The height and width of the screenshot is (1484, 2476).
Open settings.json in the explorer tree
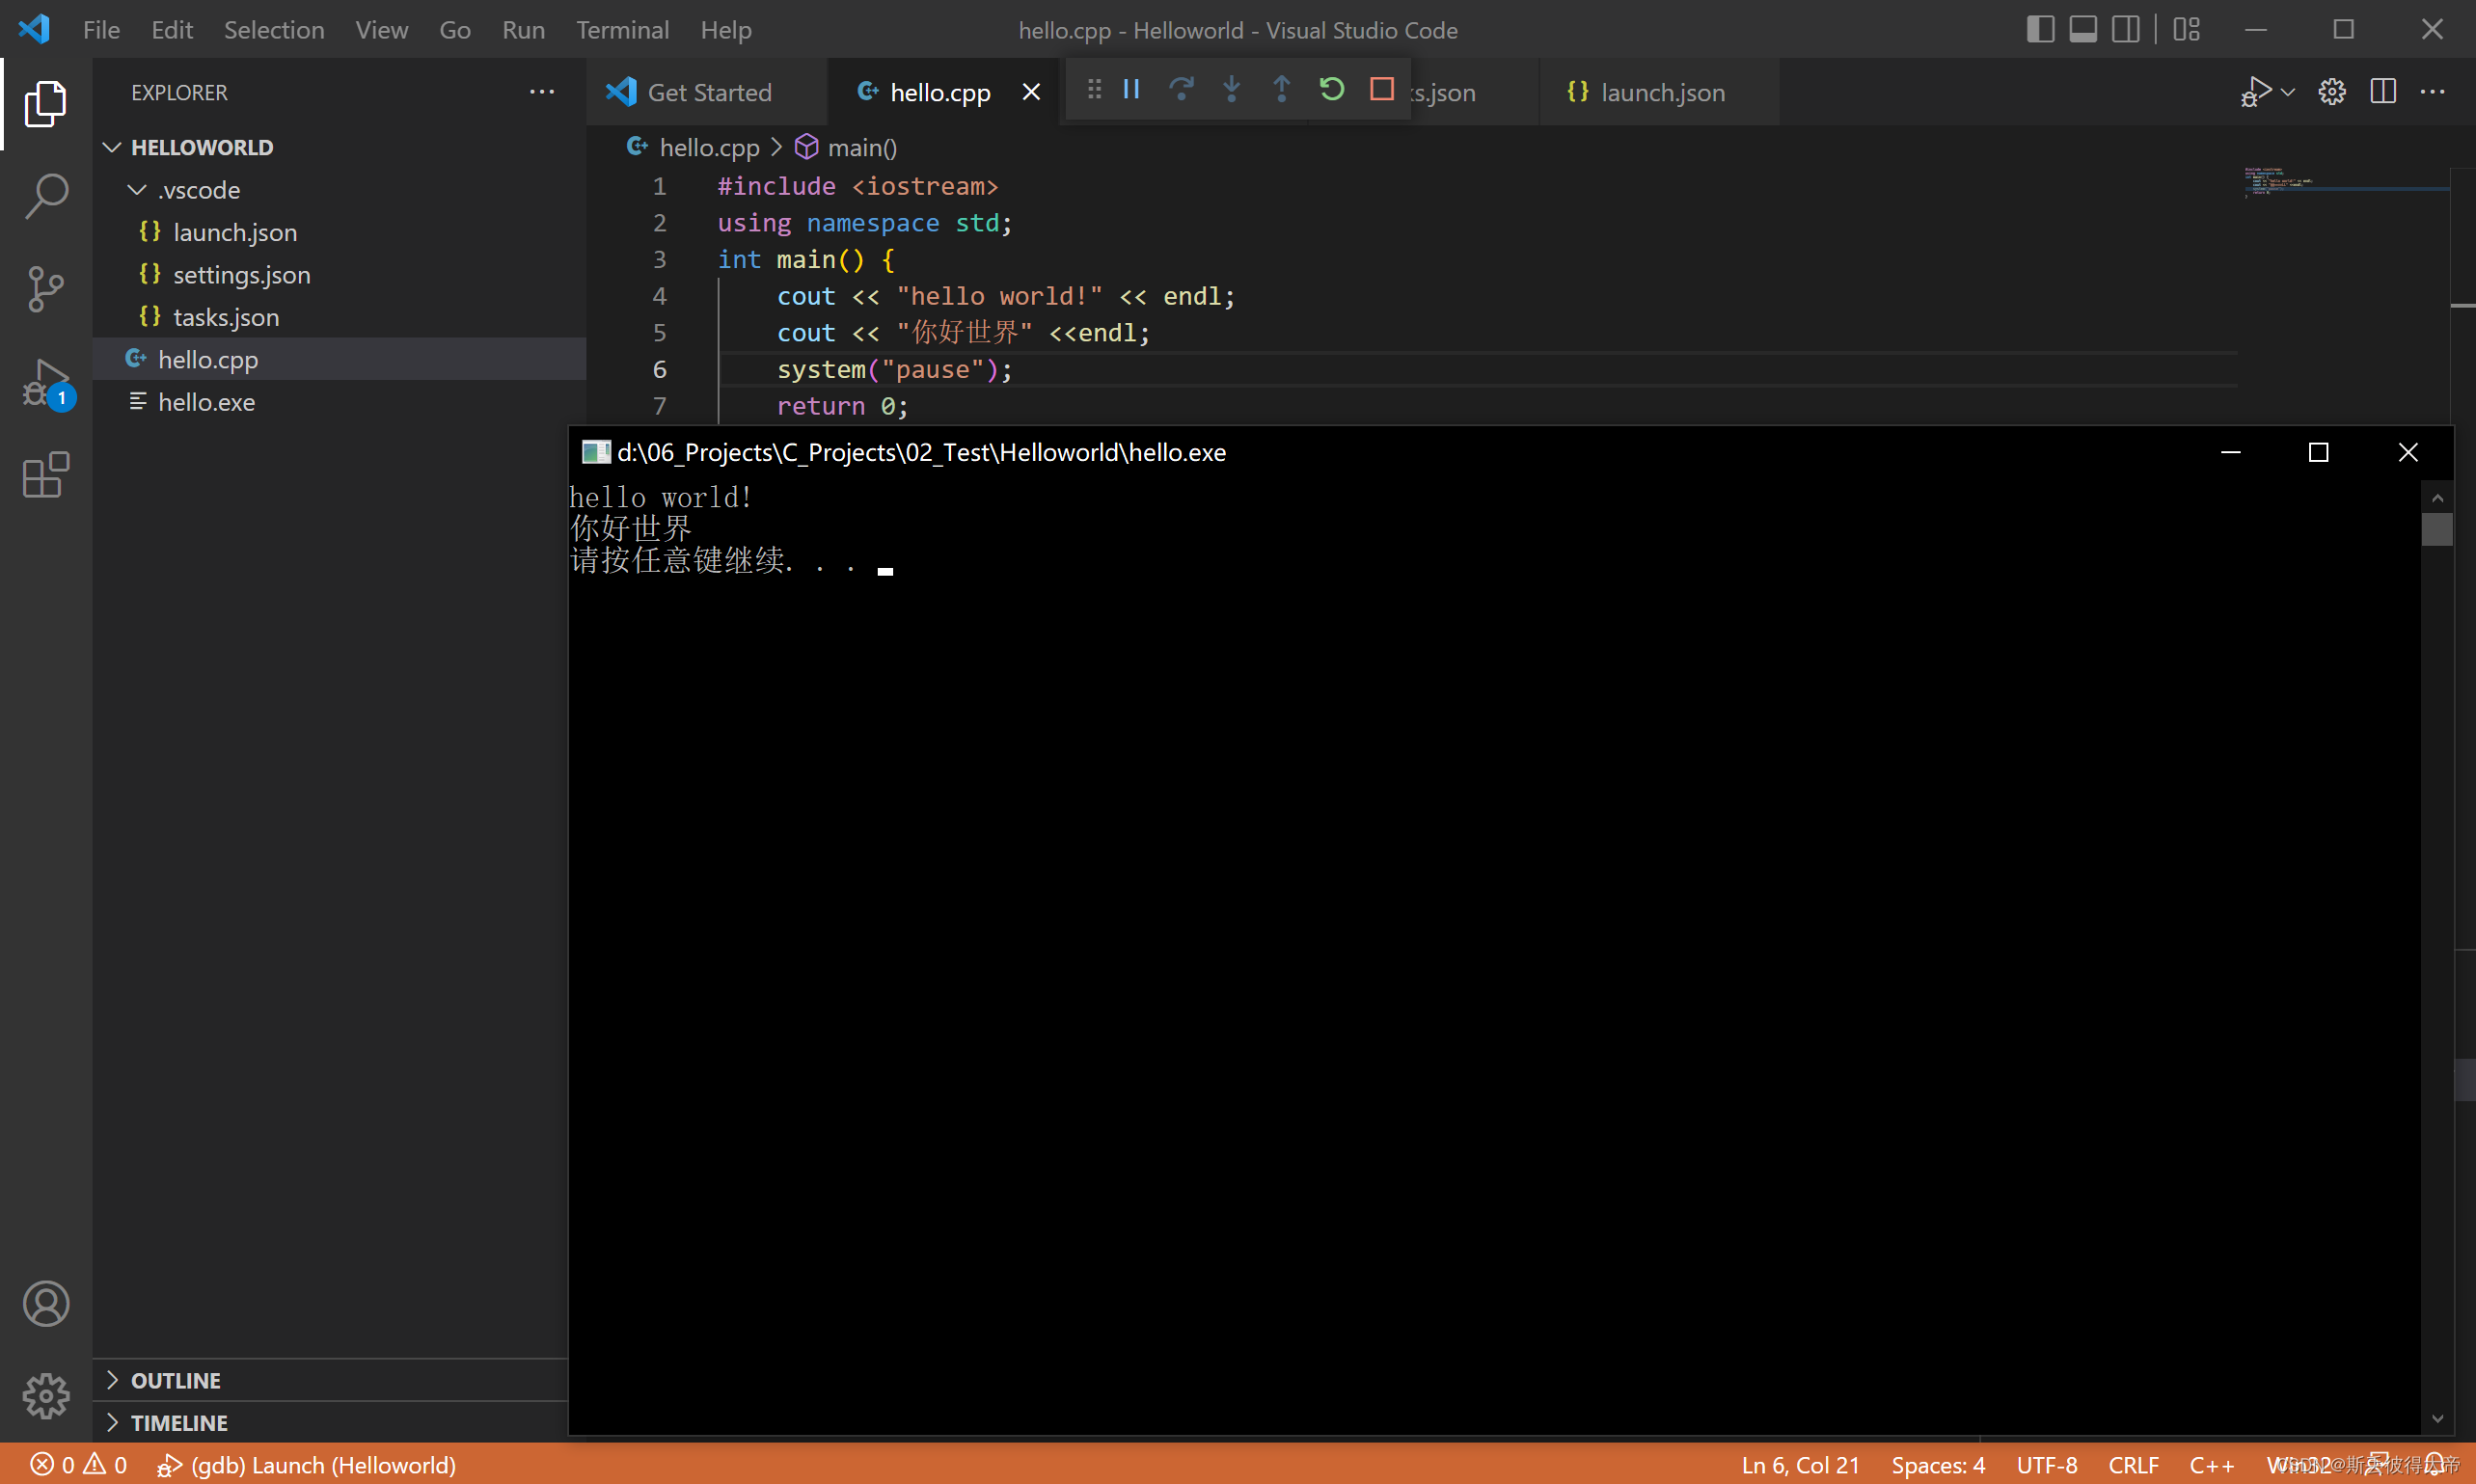(339, 274)
